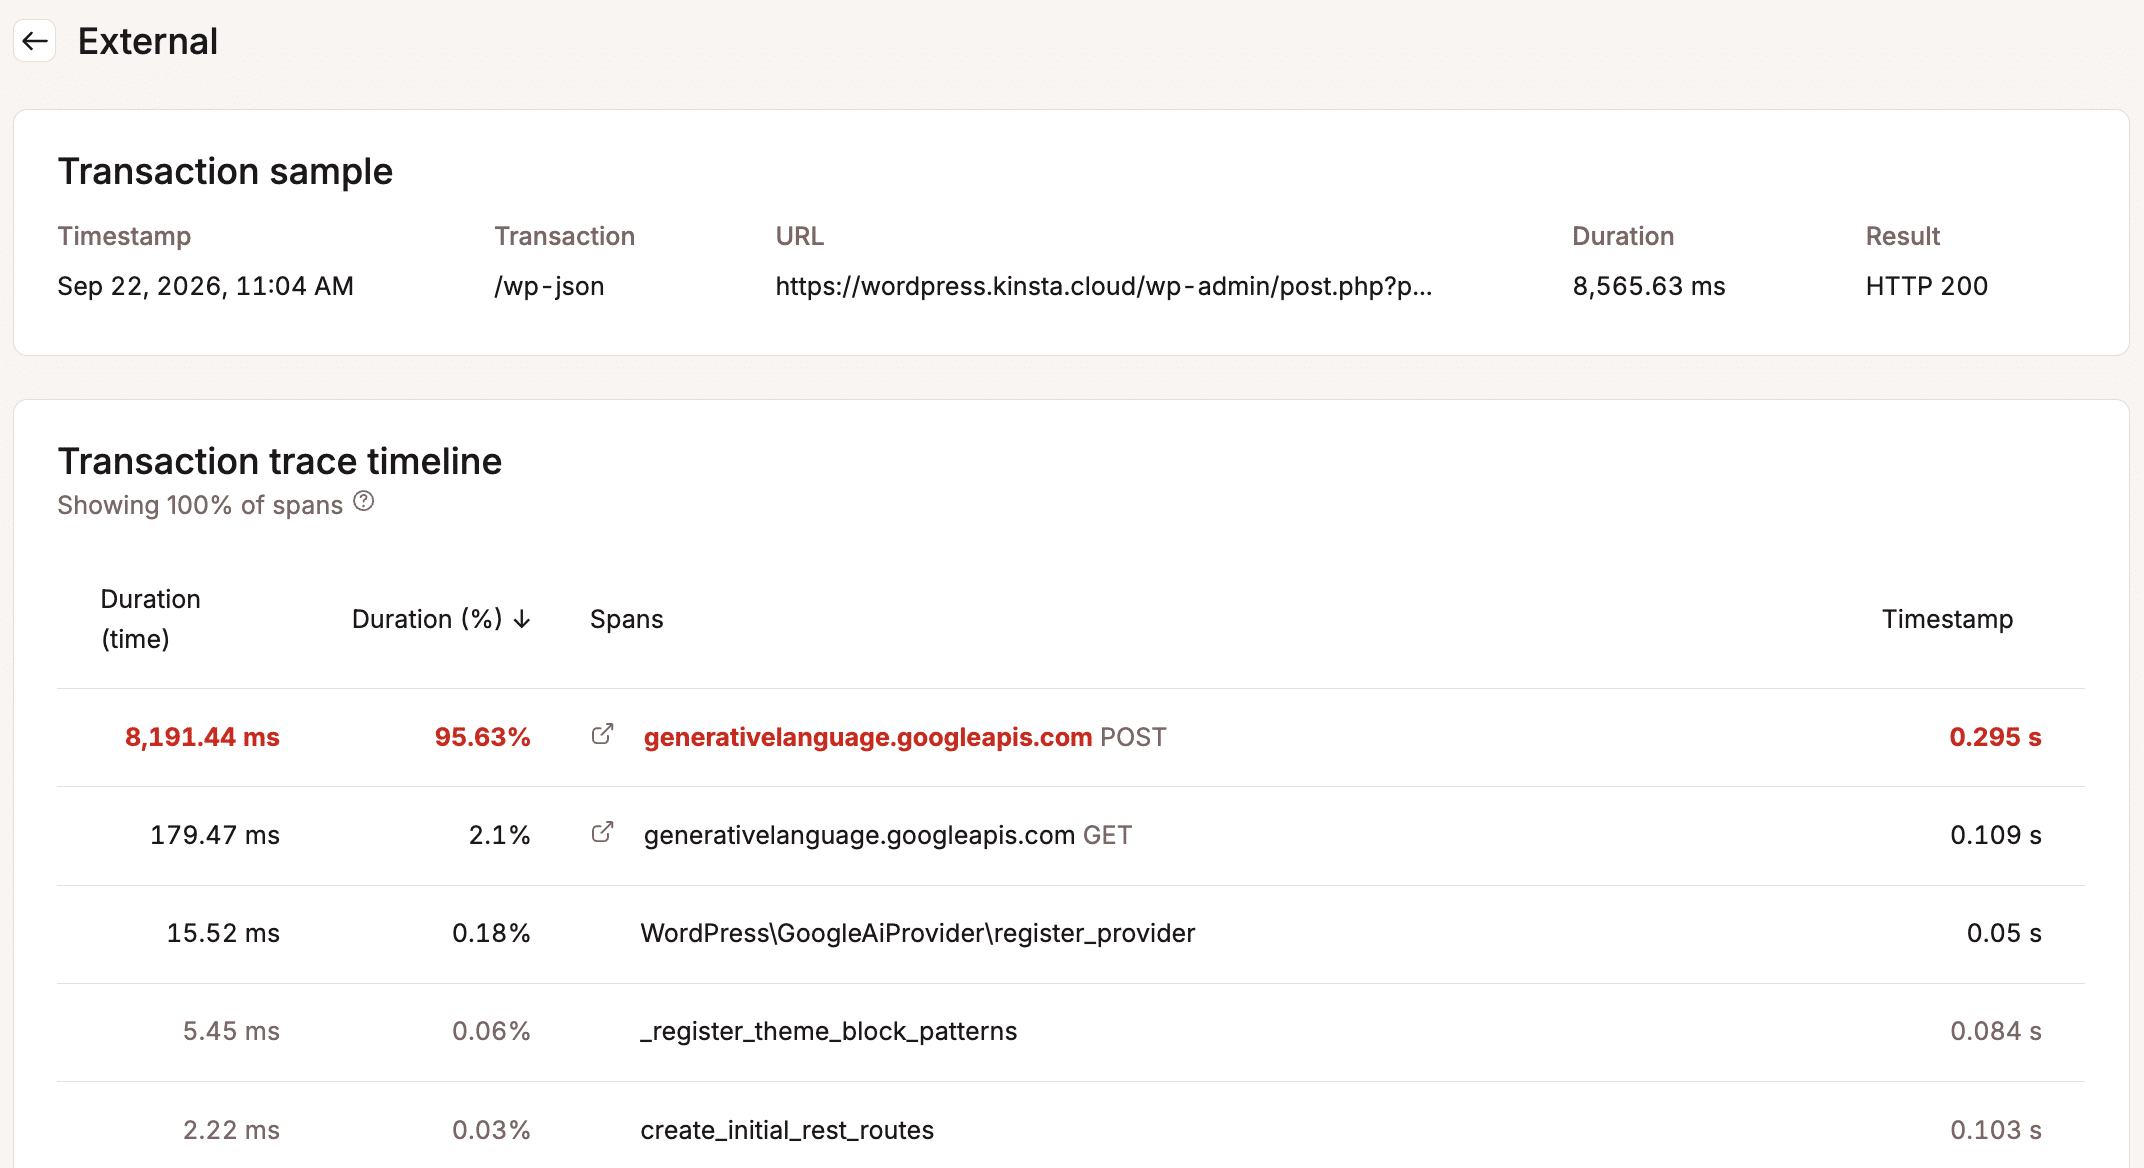
Task: Click the 2.1% duration percentage
Action: (x=500, y=835)
